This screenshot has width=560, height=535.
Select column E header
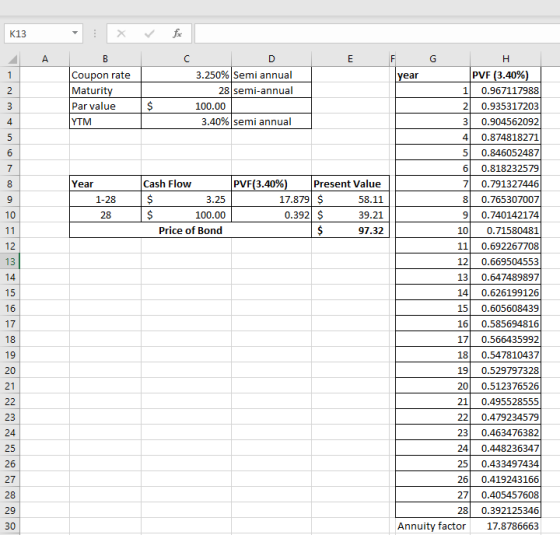(x=350, y=59)
